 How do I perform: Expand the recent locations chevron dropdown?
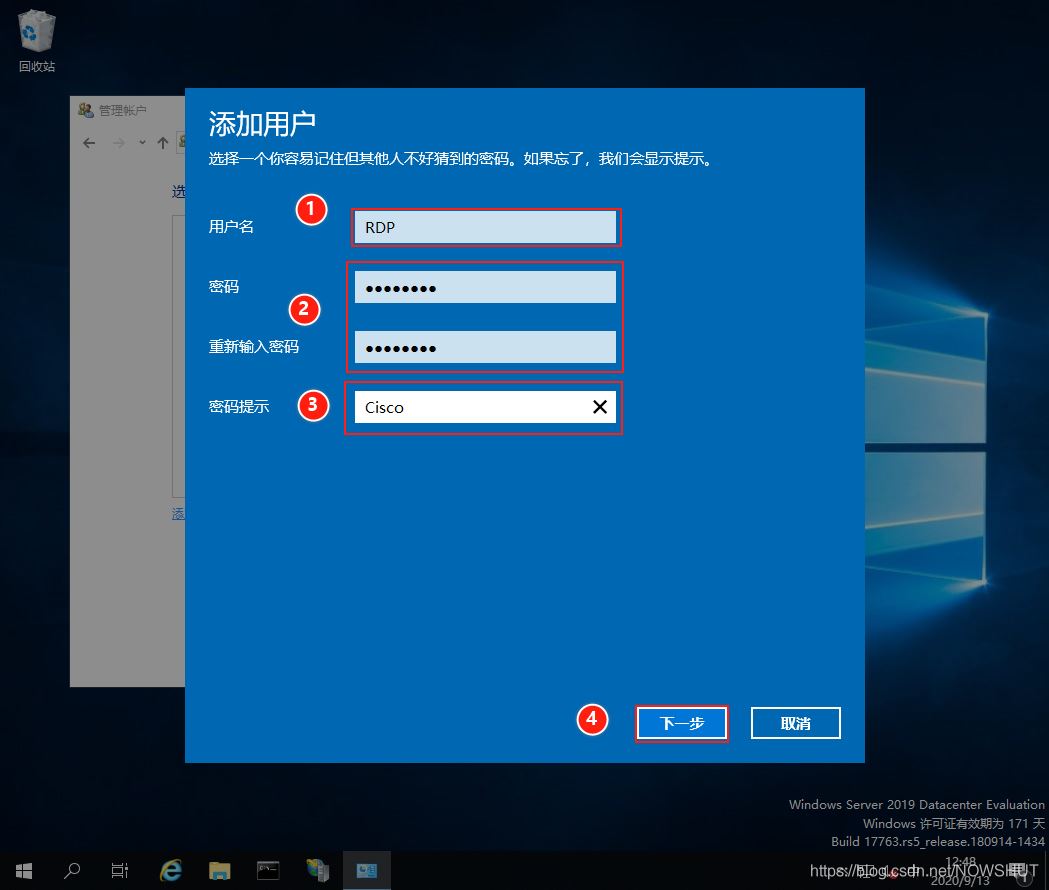pos(142,143)
